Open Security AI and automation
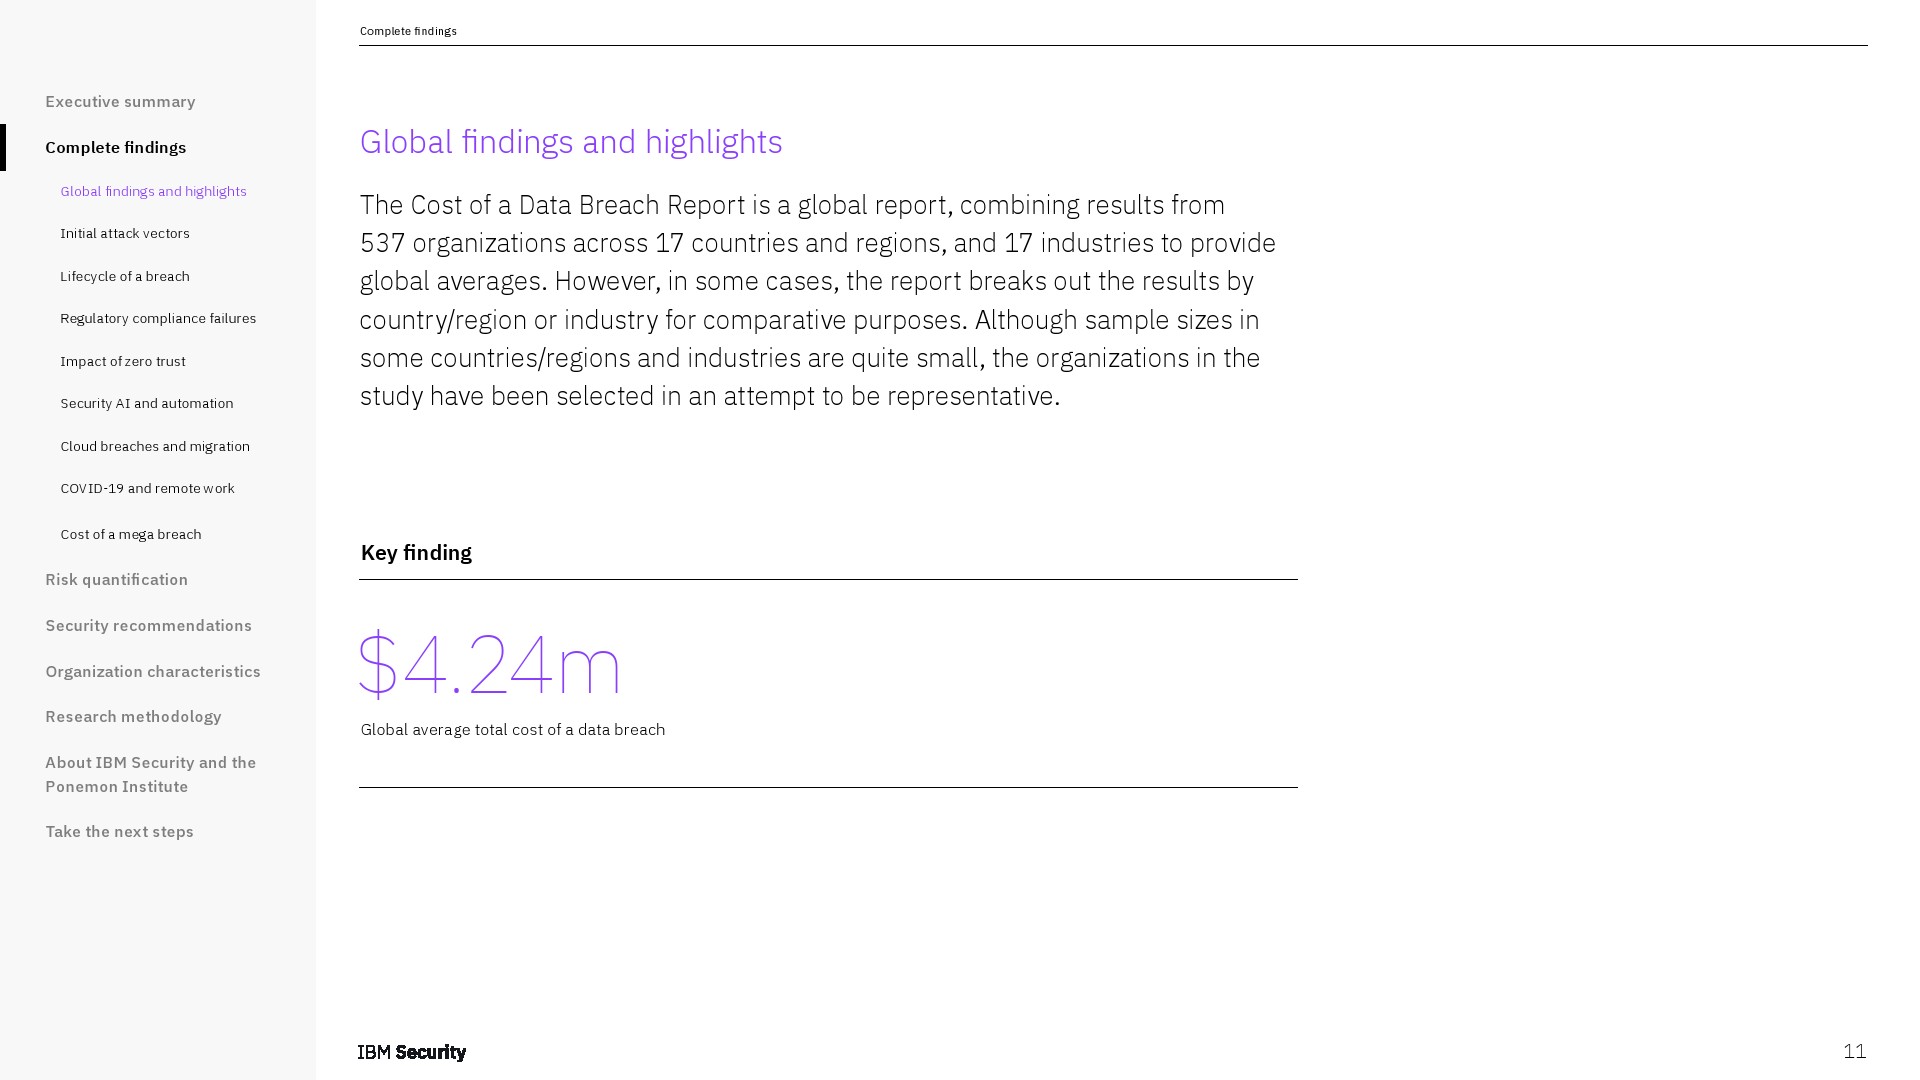 click(147, 404)
